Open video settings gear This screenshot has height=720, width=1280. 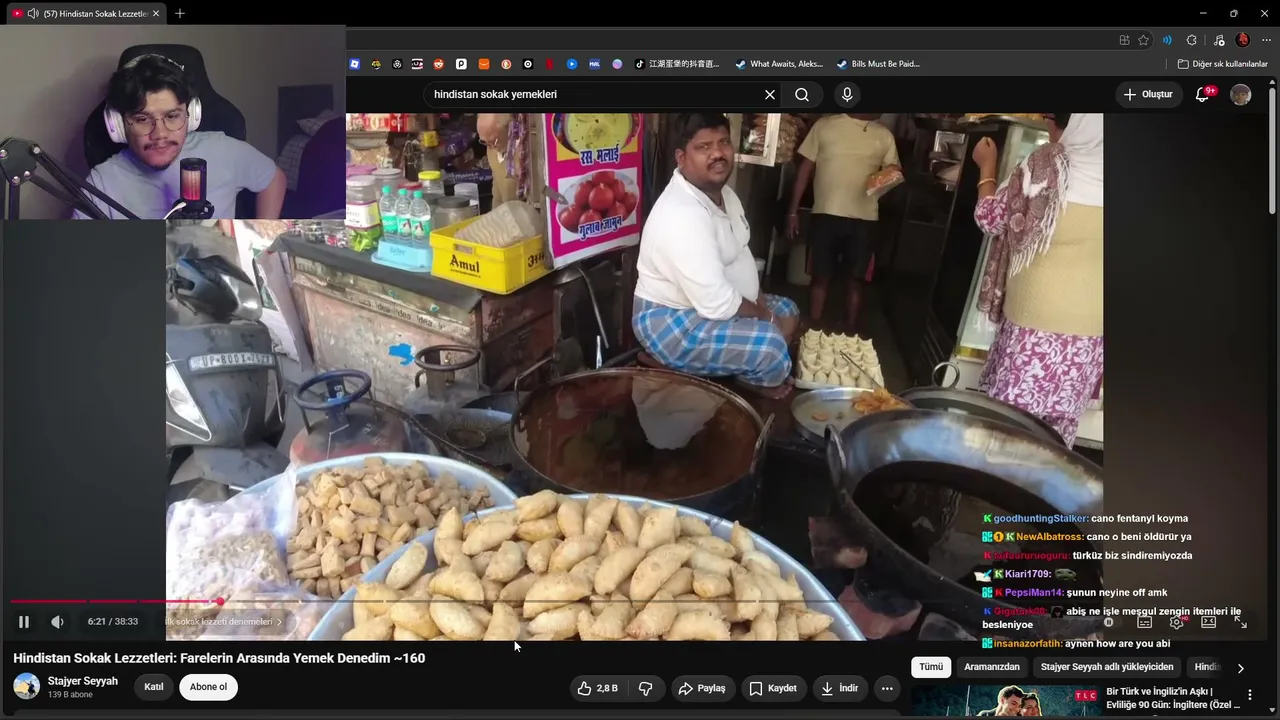(1177, 622)
